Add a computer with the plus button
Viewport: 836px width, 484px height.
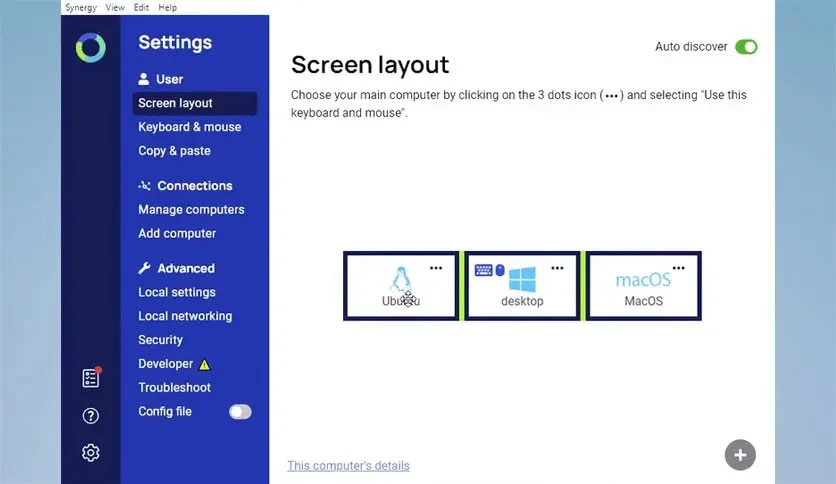click(740, 455)
